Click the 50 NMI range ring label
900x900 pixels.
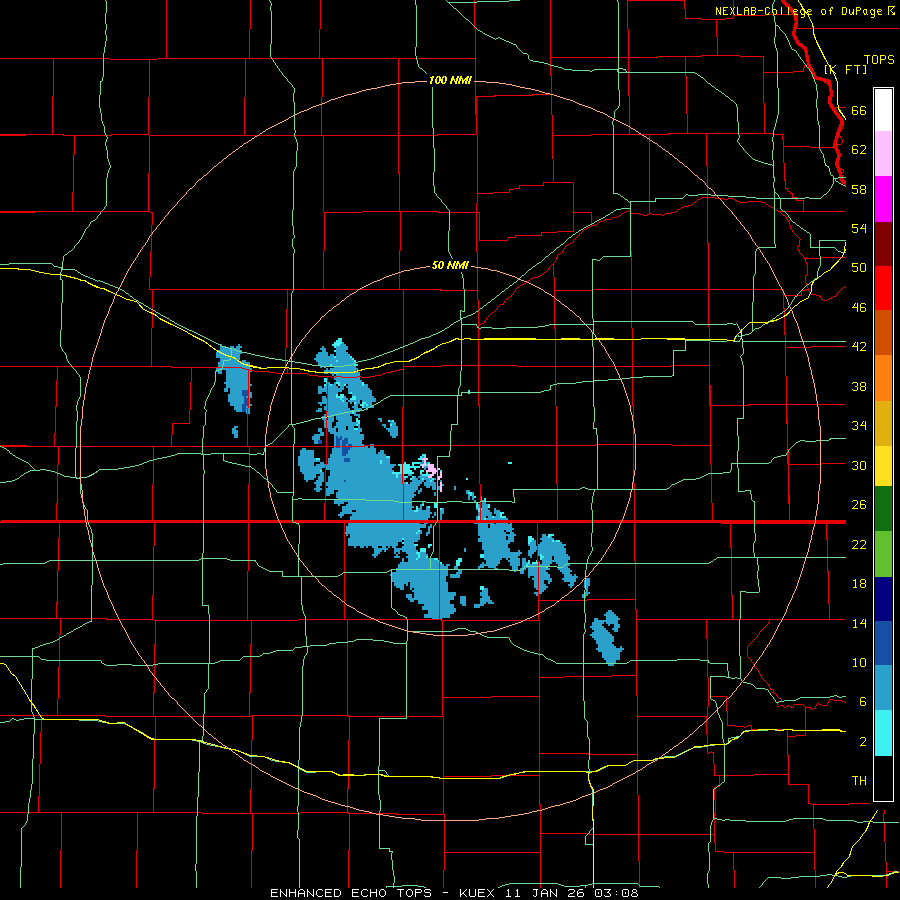tap(450, 265)
